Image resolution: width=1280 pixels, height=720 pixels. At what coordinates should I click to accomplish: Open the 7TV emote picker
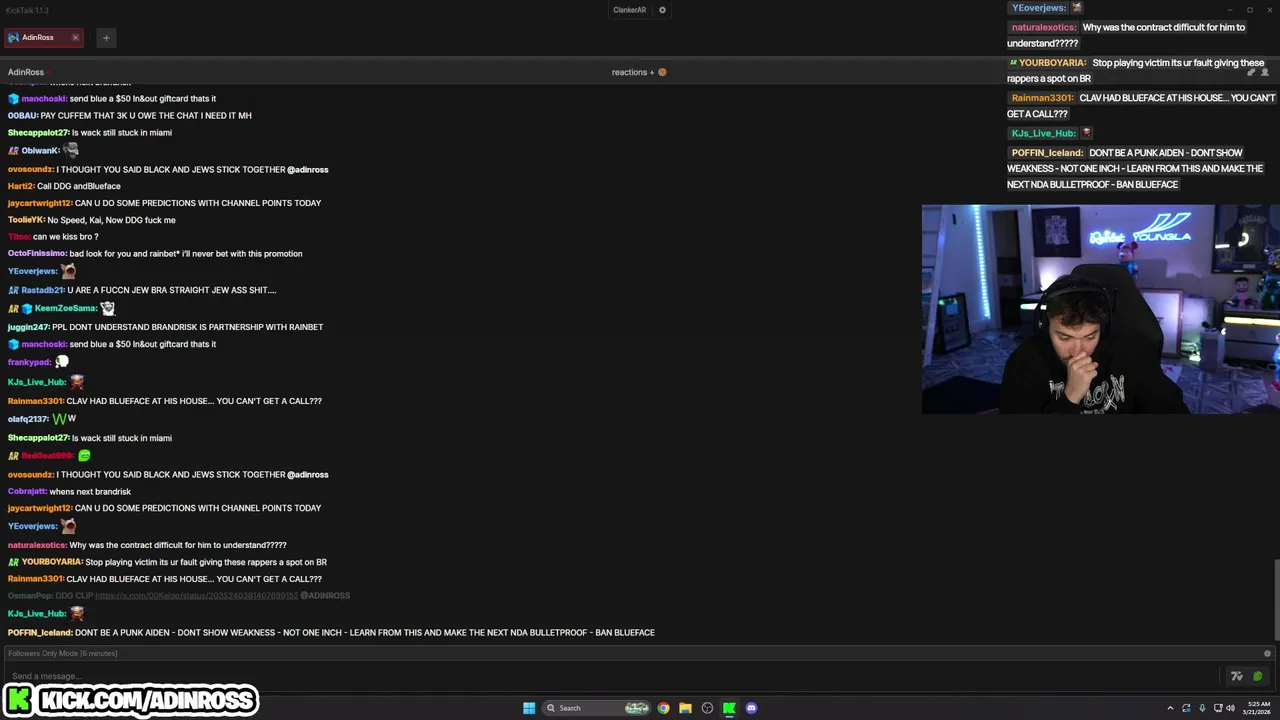coord(1237,676)
